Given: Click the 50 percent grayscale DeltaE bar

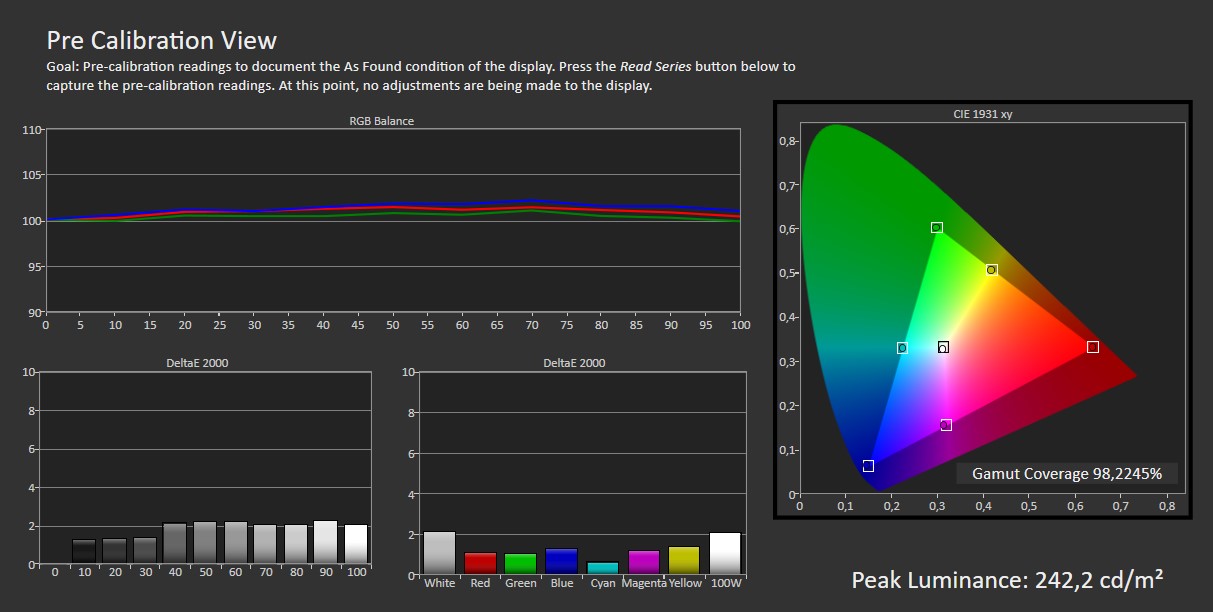Looking at the screenshot, I should [205, 543].
